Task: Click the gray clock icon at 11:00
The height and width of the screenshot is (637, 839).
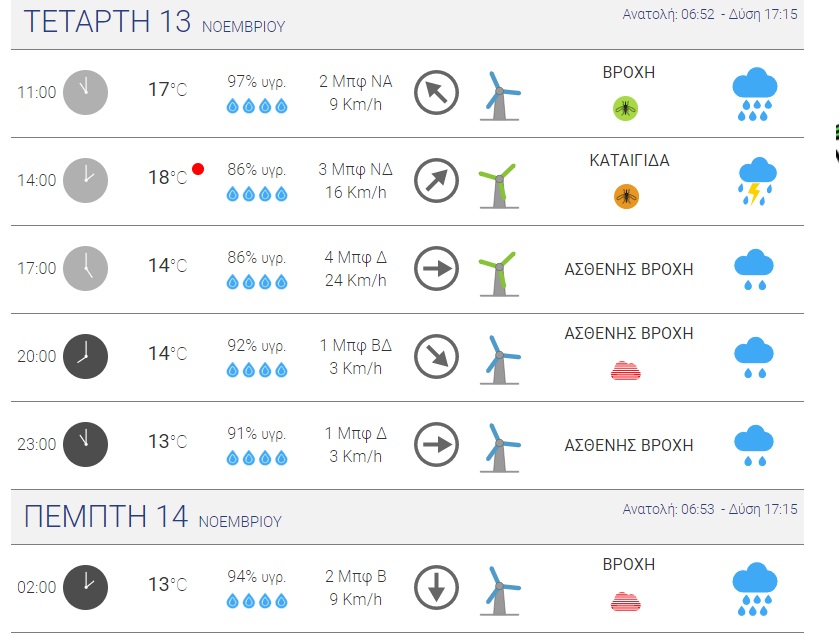Action: pos(85,92)
